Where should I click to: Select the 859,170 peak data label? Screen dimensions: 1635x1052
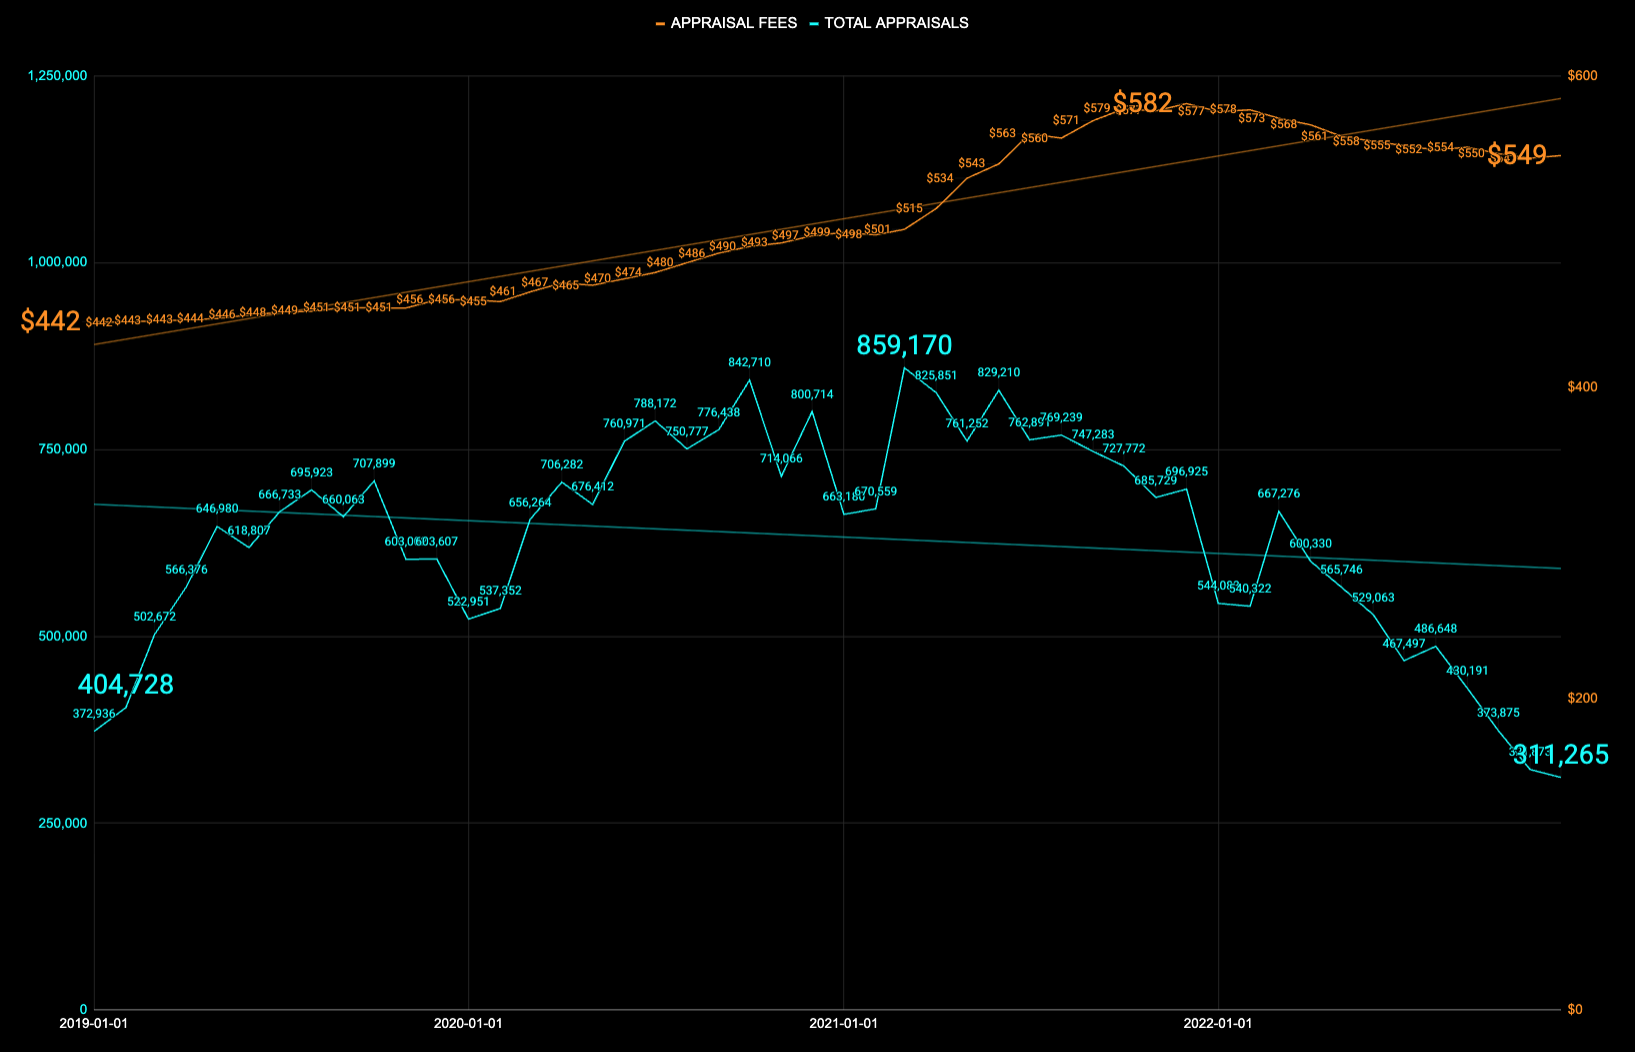pyautogui.click(x=904, y=345)
